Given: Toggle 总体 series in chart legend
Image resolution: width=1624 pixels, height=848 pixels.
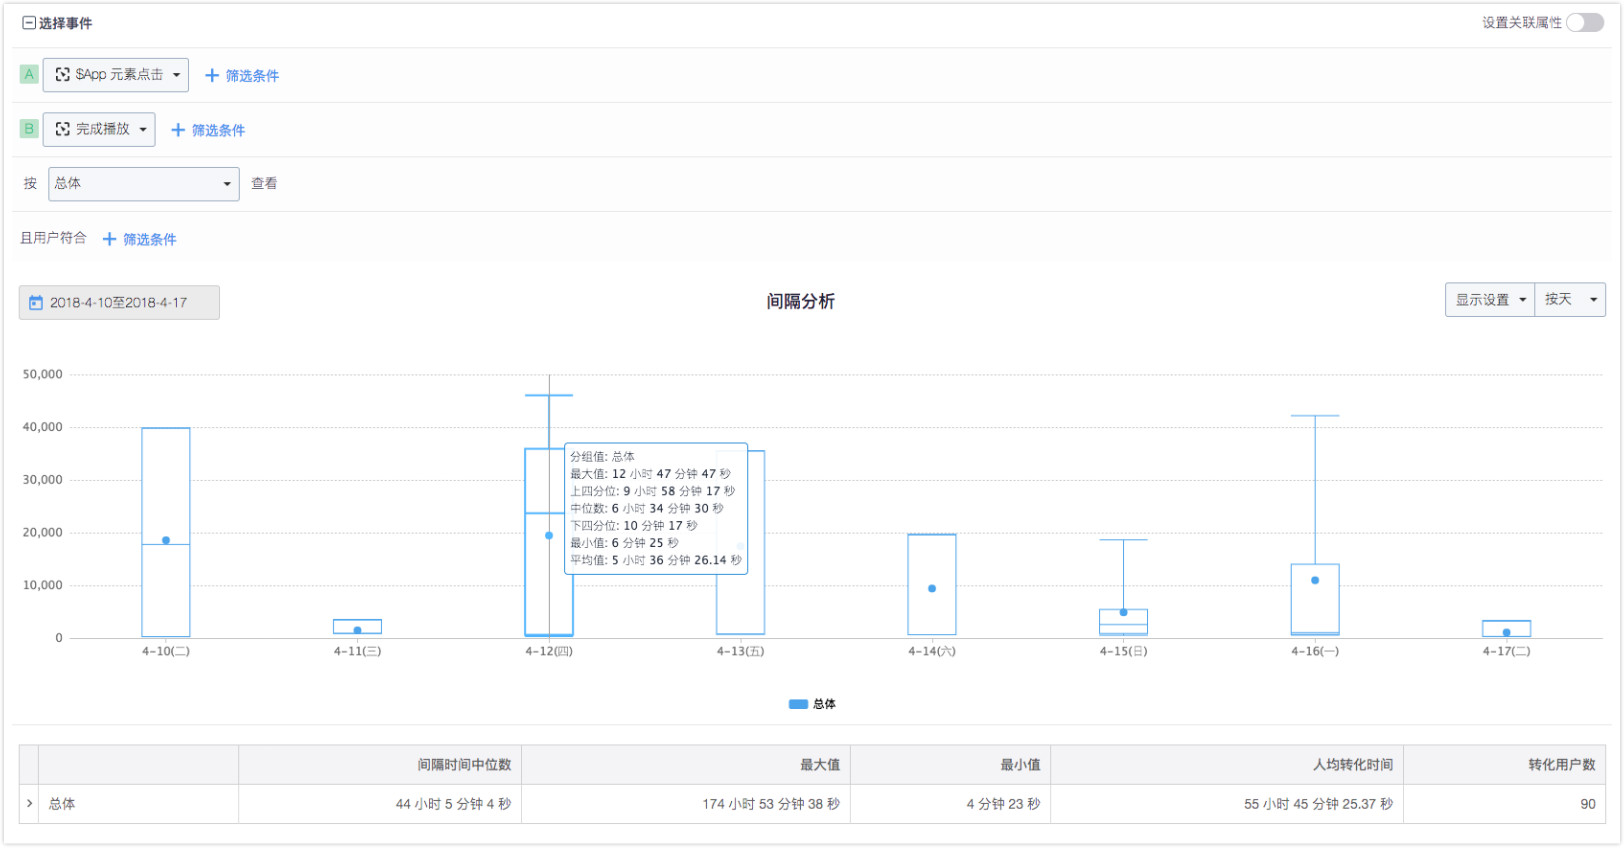Looking at the screenshot, I should (811, 704).
